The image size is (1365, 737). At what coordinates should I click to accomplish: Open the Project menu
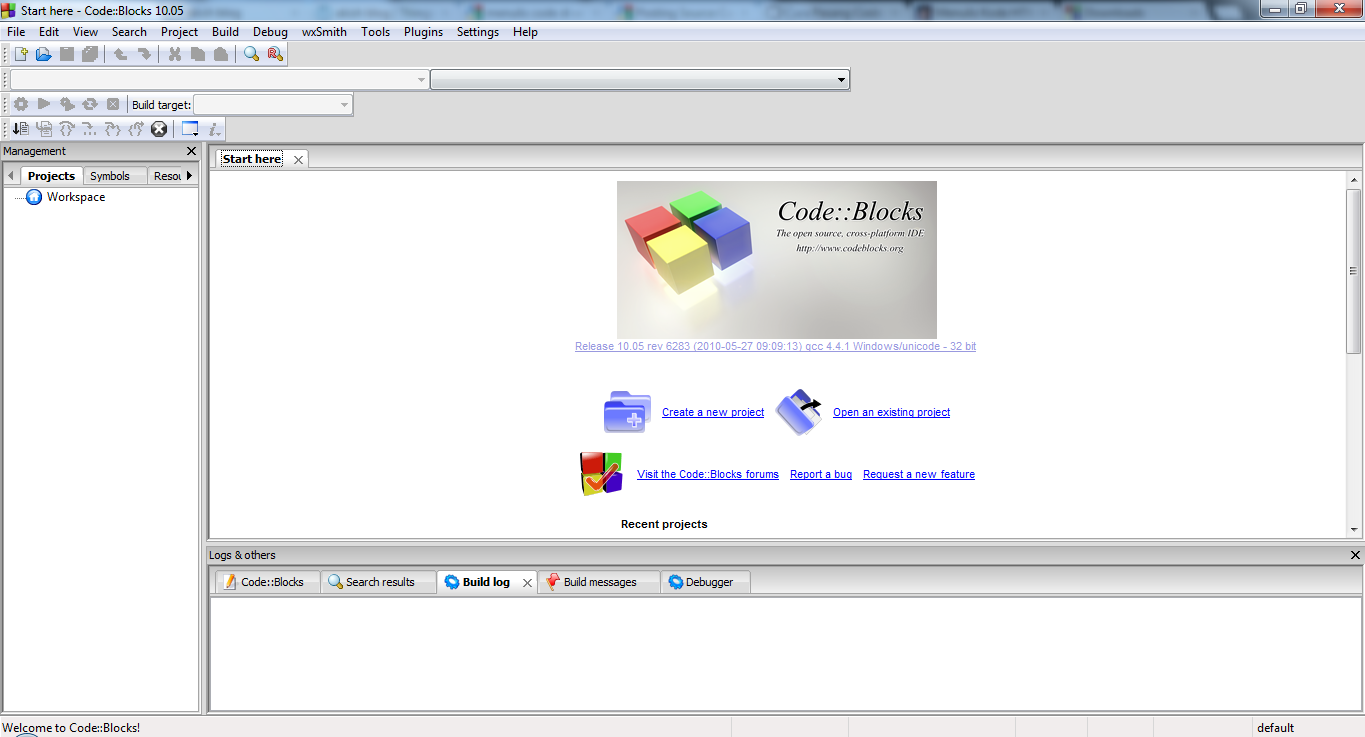pos(180,32)
